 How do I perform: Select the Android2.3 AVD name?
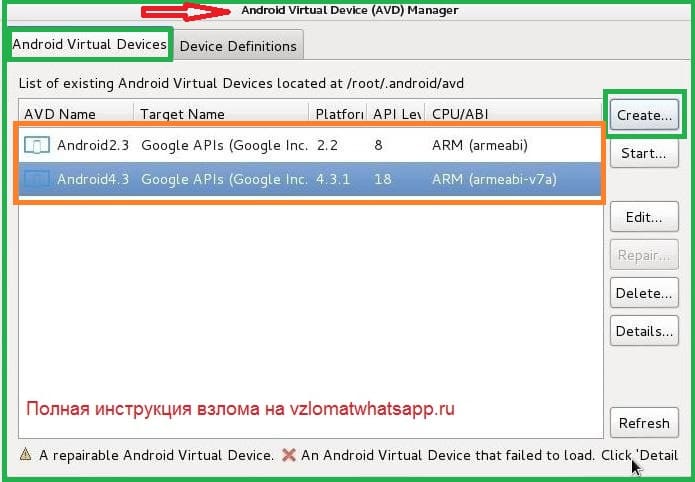[x=93, y=145]
